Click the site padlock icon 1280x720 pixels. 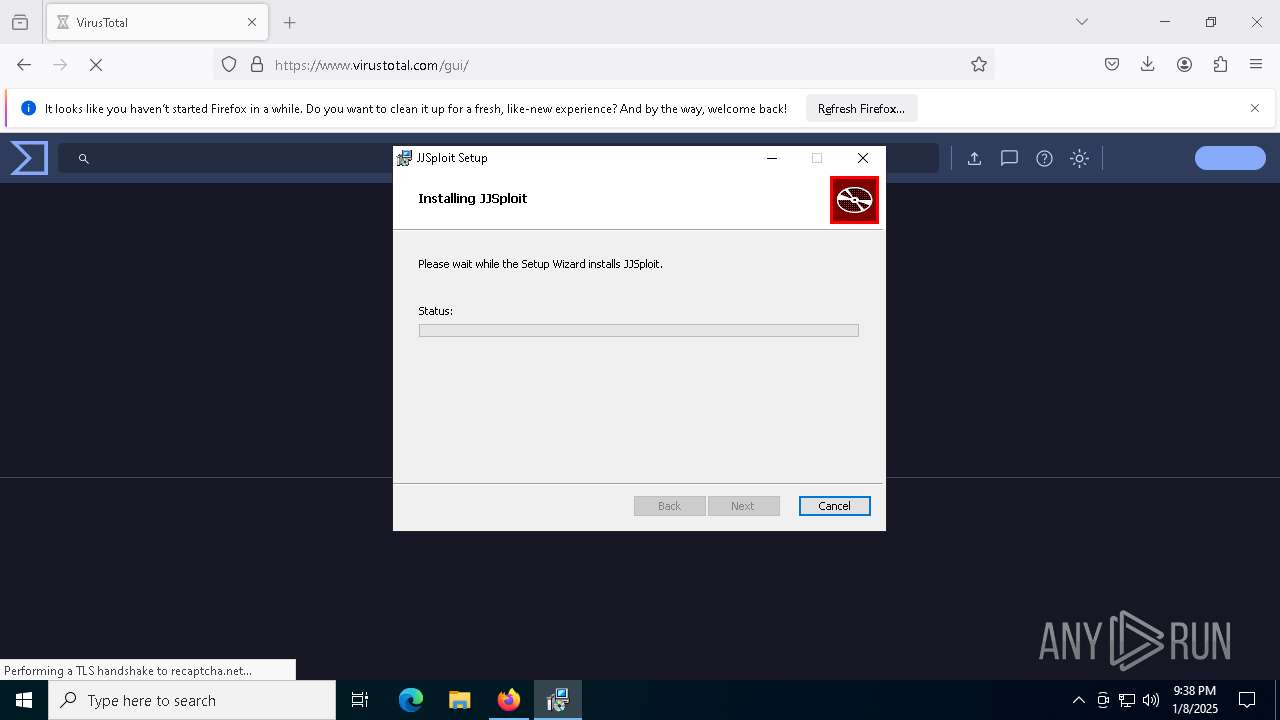257,65
